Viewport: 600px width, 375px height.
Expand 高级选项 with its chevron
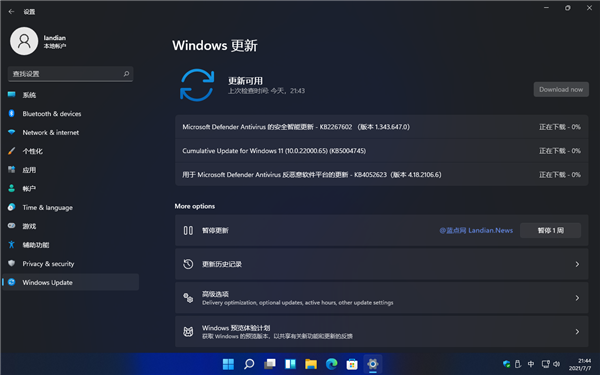click(x=577, y=298)
